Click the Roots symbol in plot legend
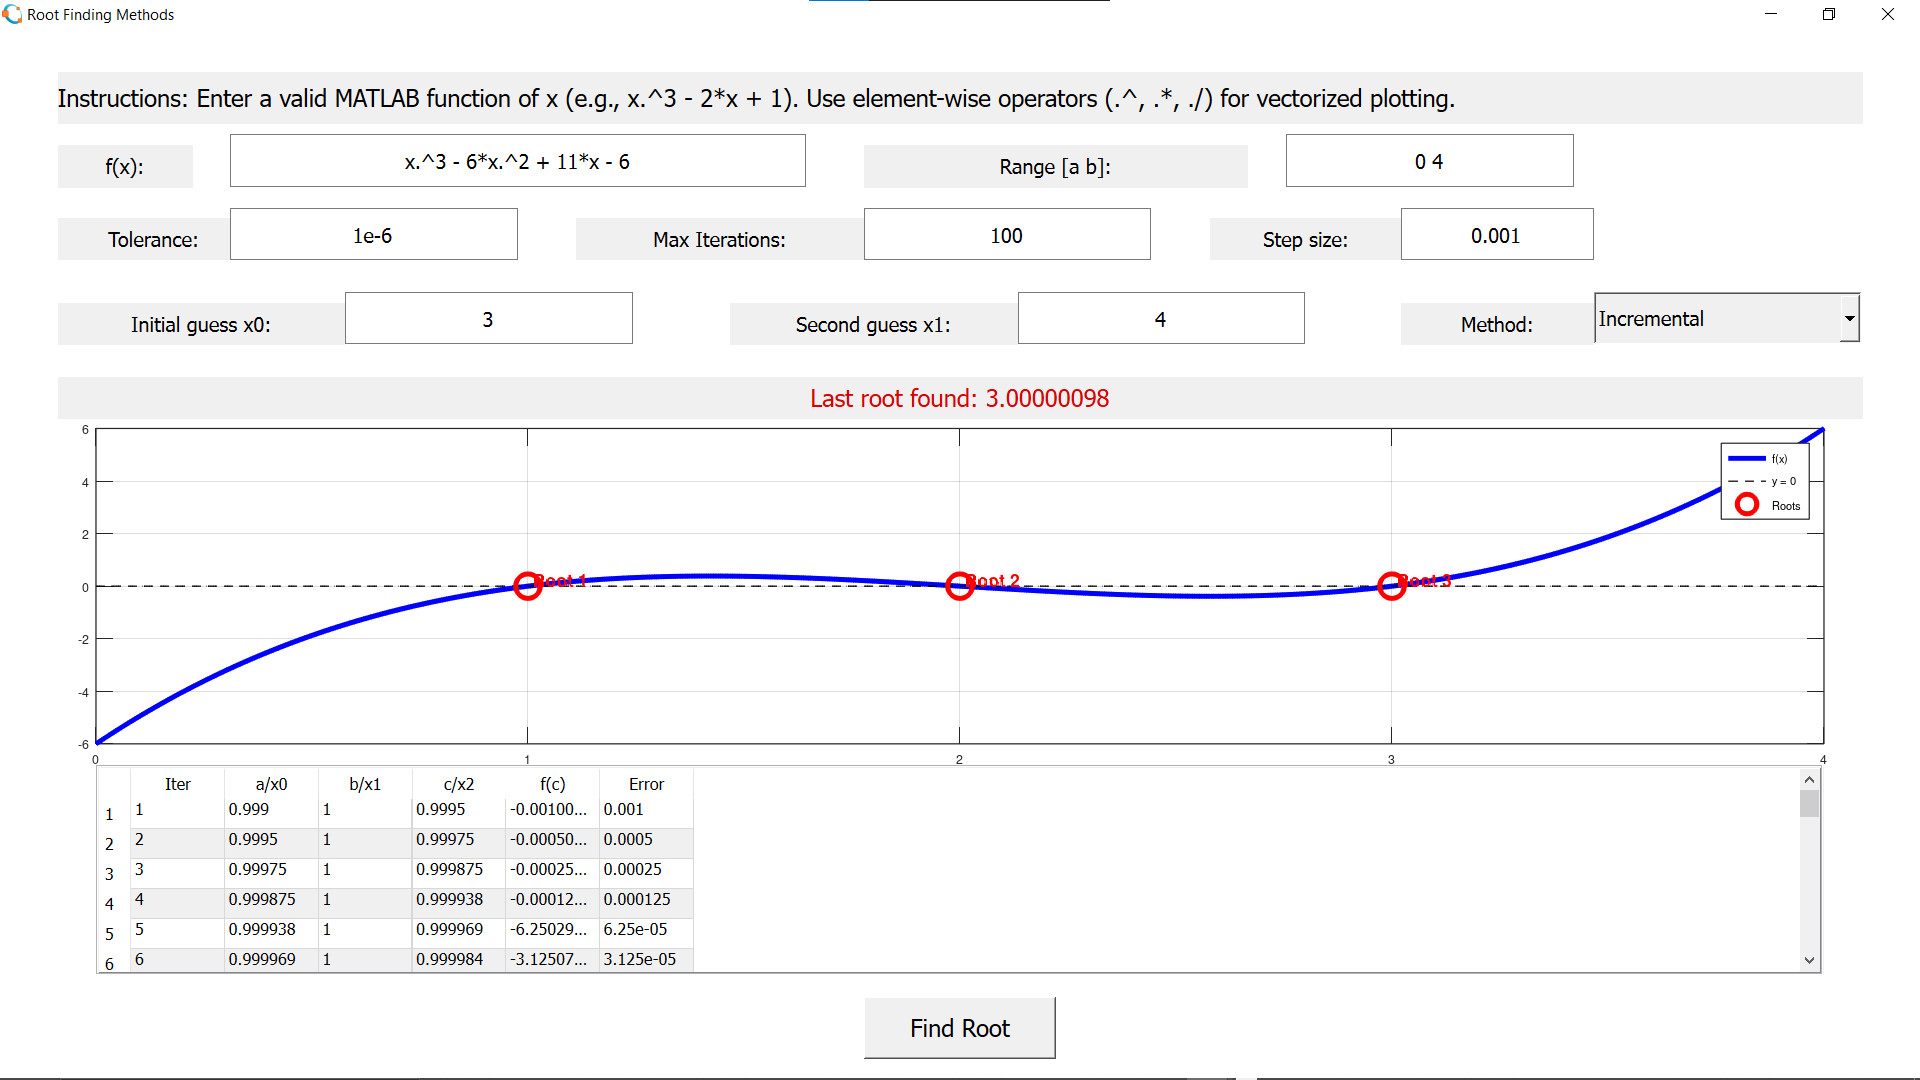1920x1080 pixels. (1746, 505)
